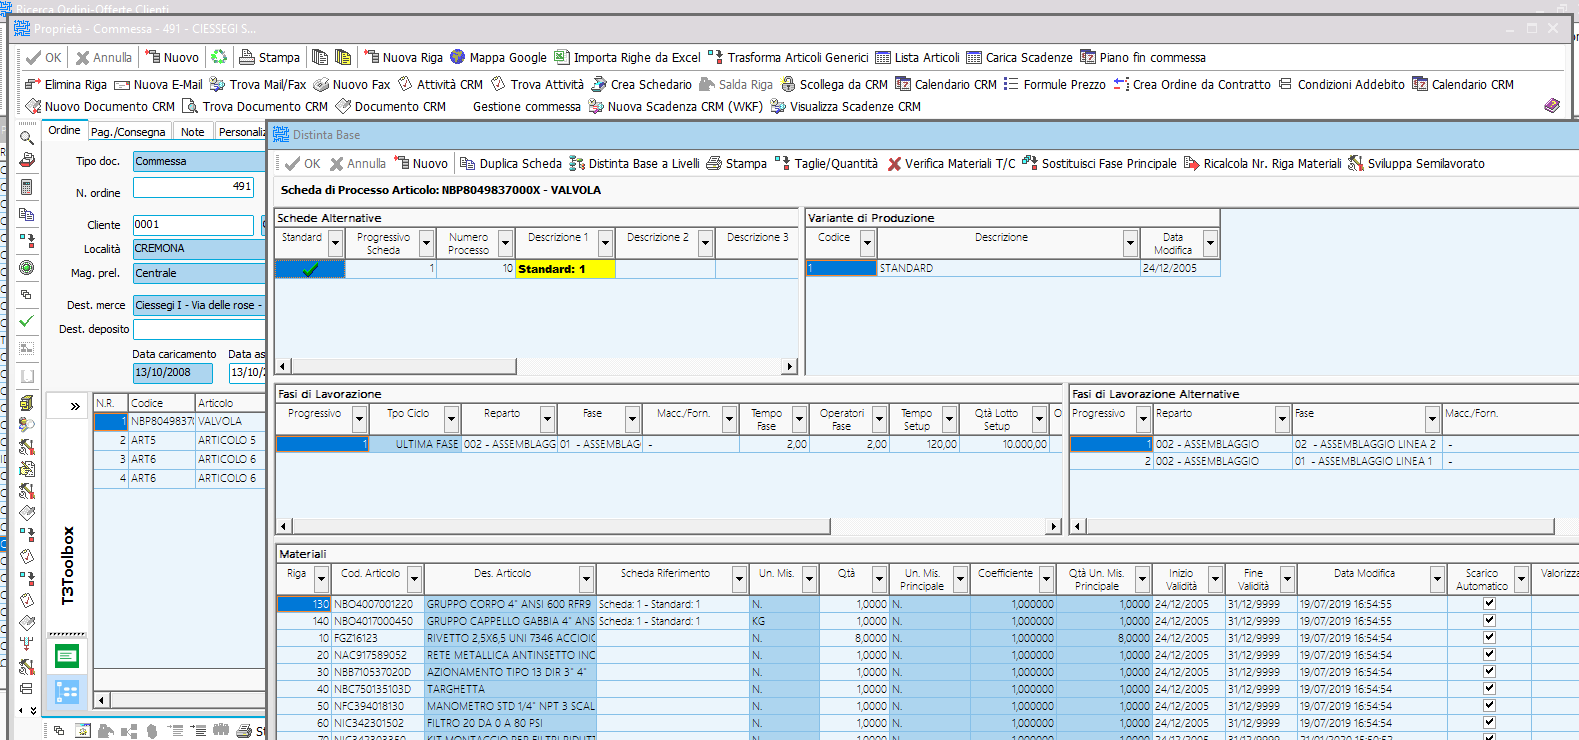The width and height of the screenshot is (1579, 740).
Task: Open Gestione commessa menu
Action: [526, 106]
